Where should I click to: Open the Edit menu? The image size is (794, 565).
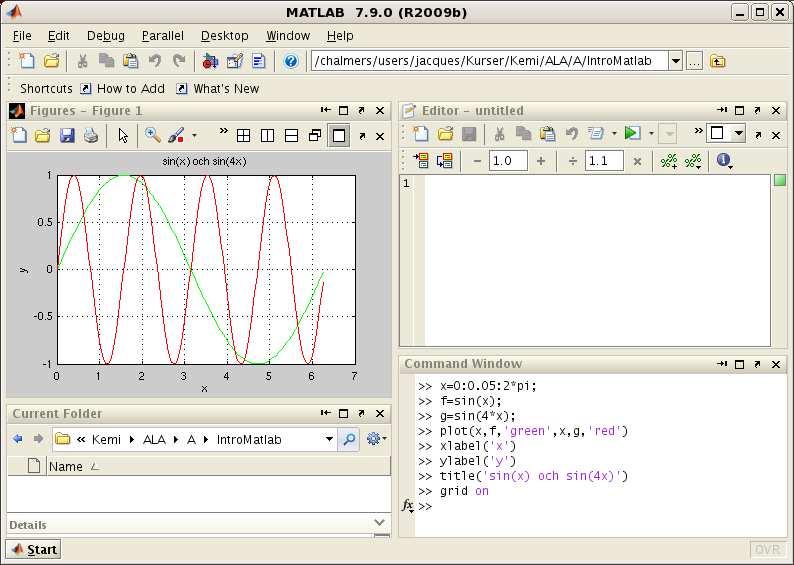(59, 36)
